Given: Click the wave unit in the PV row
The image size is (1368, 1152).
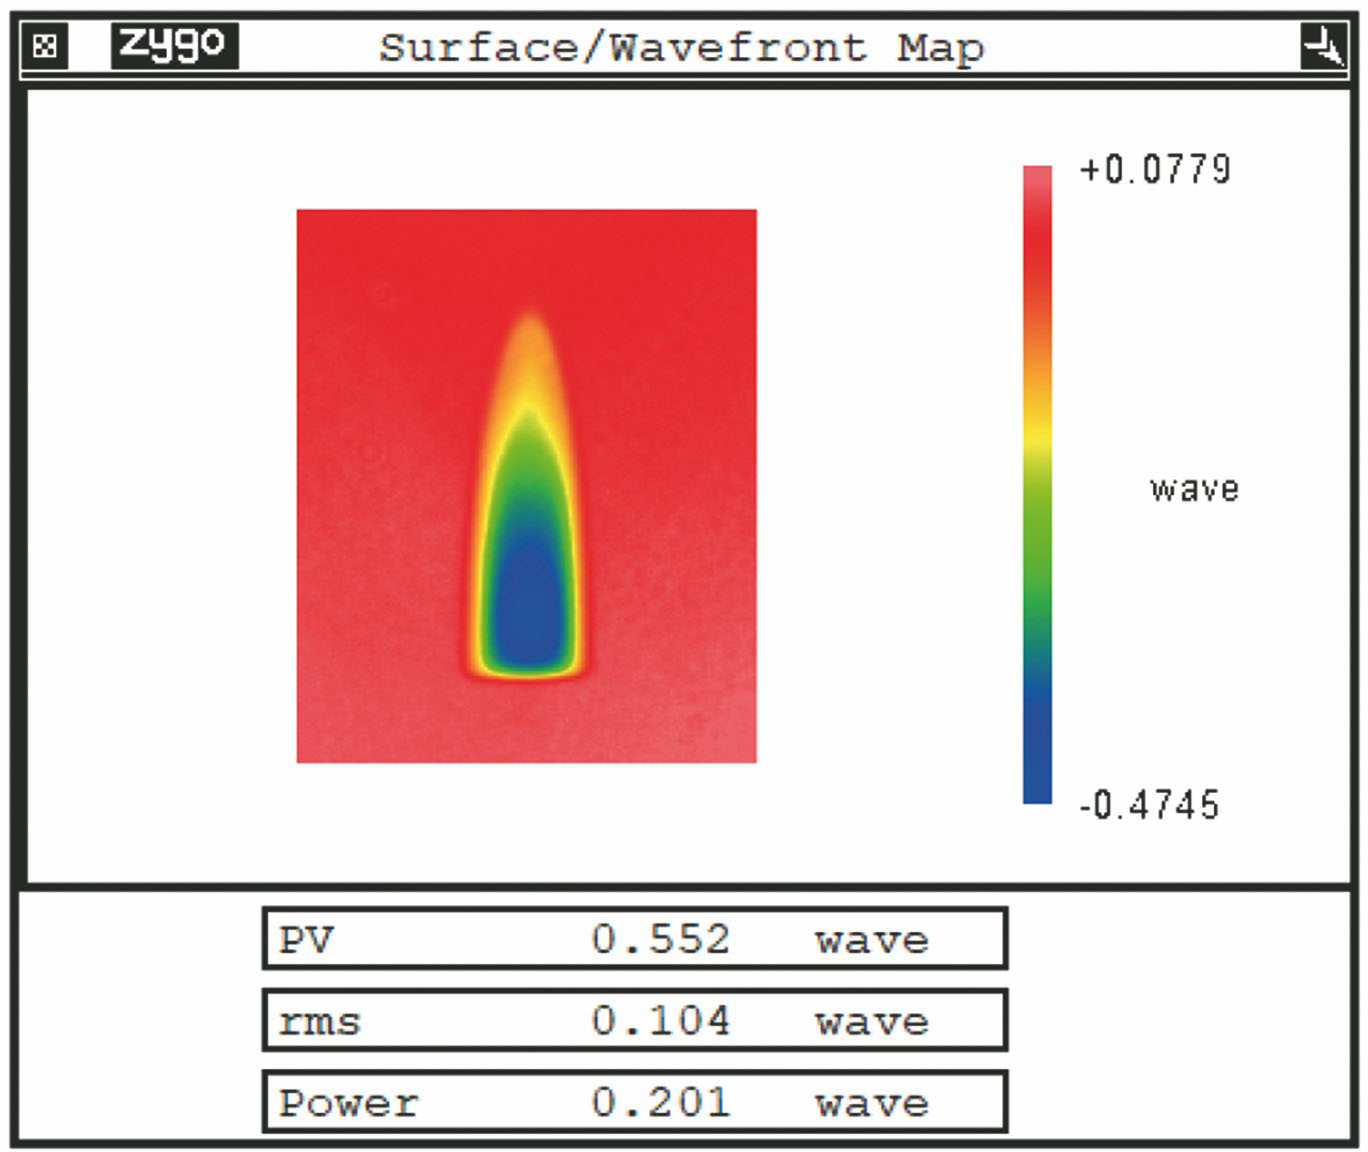Looking at the screenshot, I should (872, 940).
